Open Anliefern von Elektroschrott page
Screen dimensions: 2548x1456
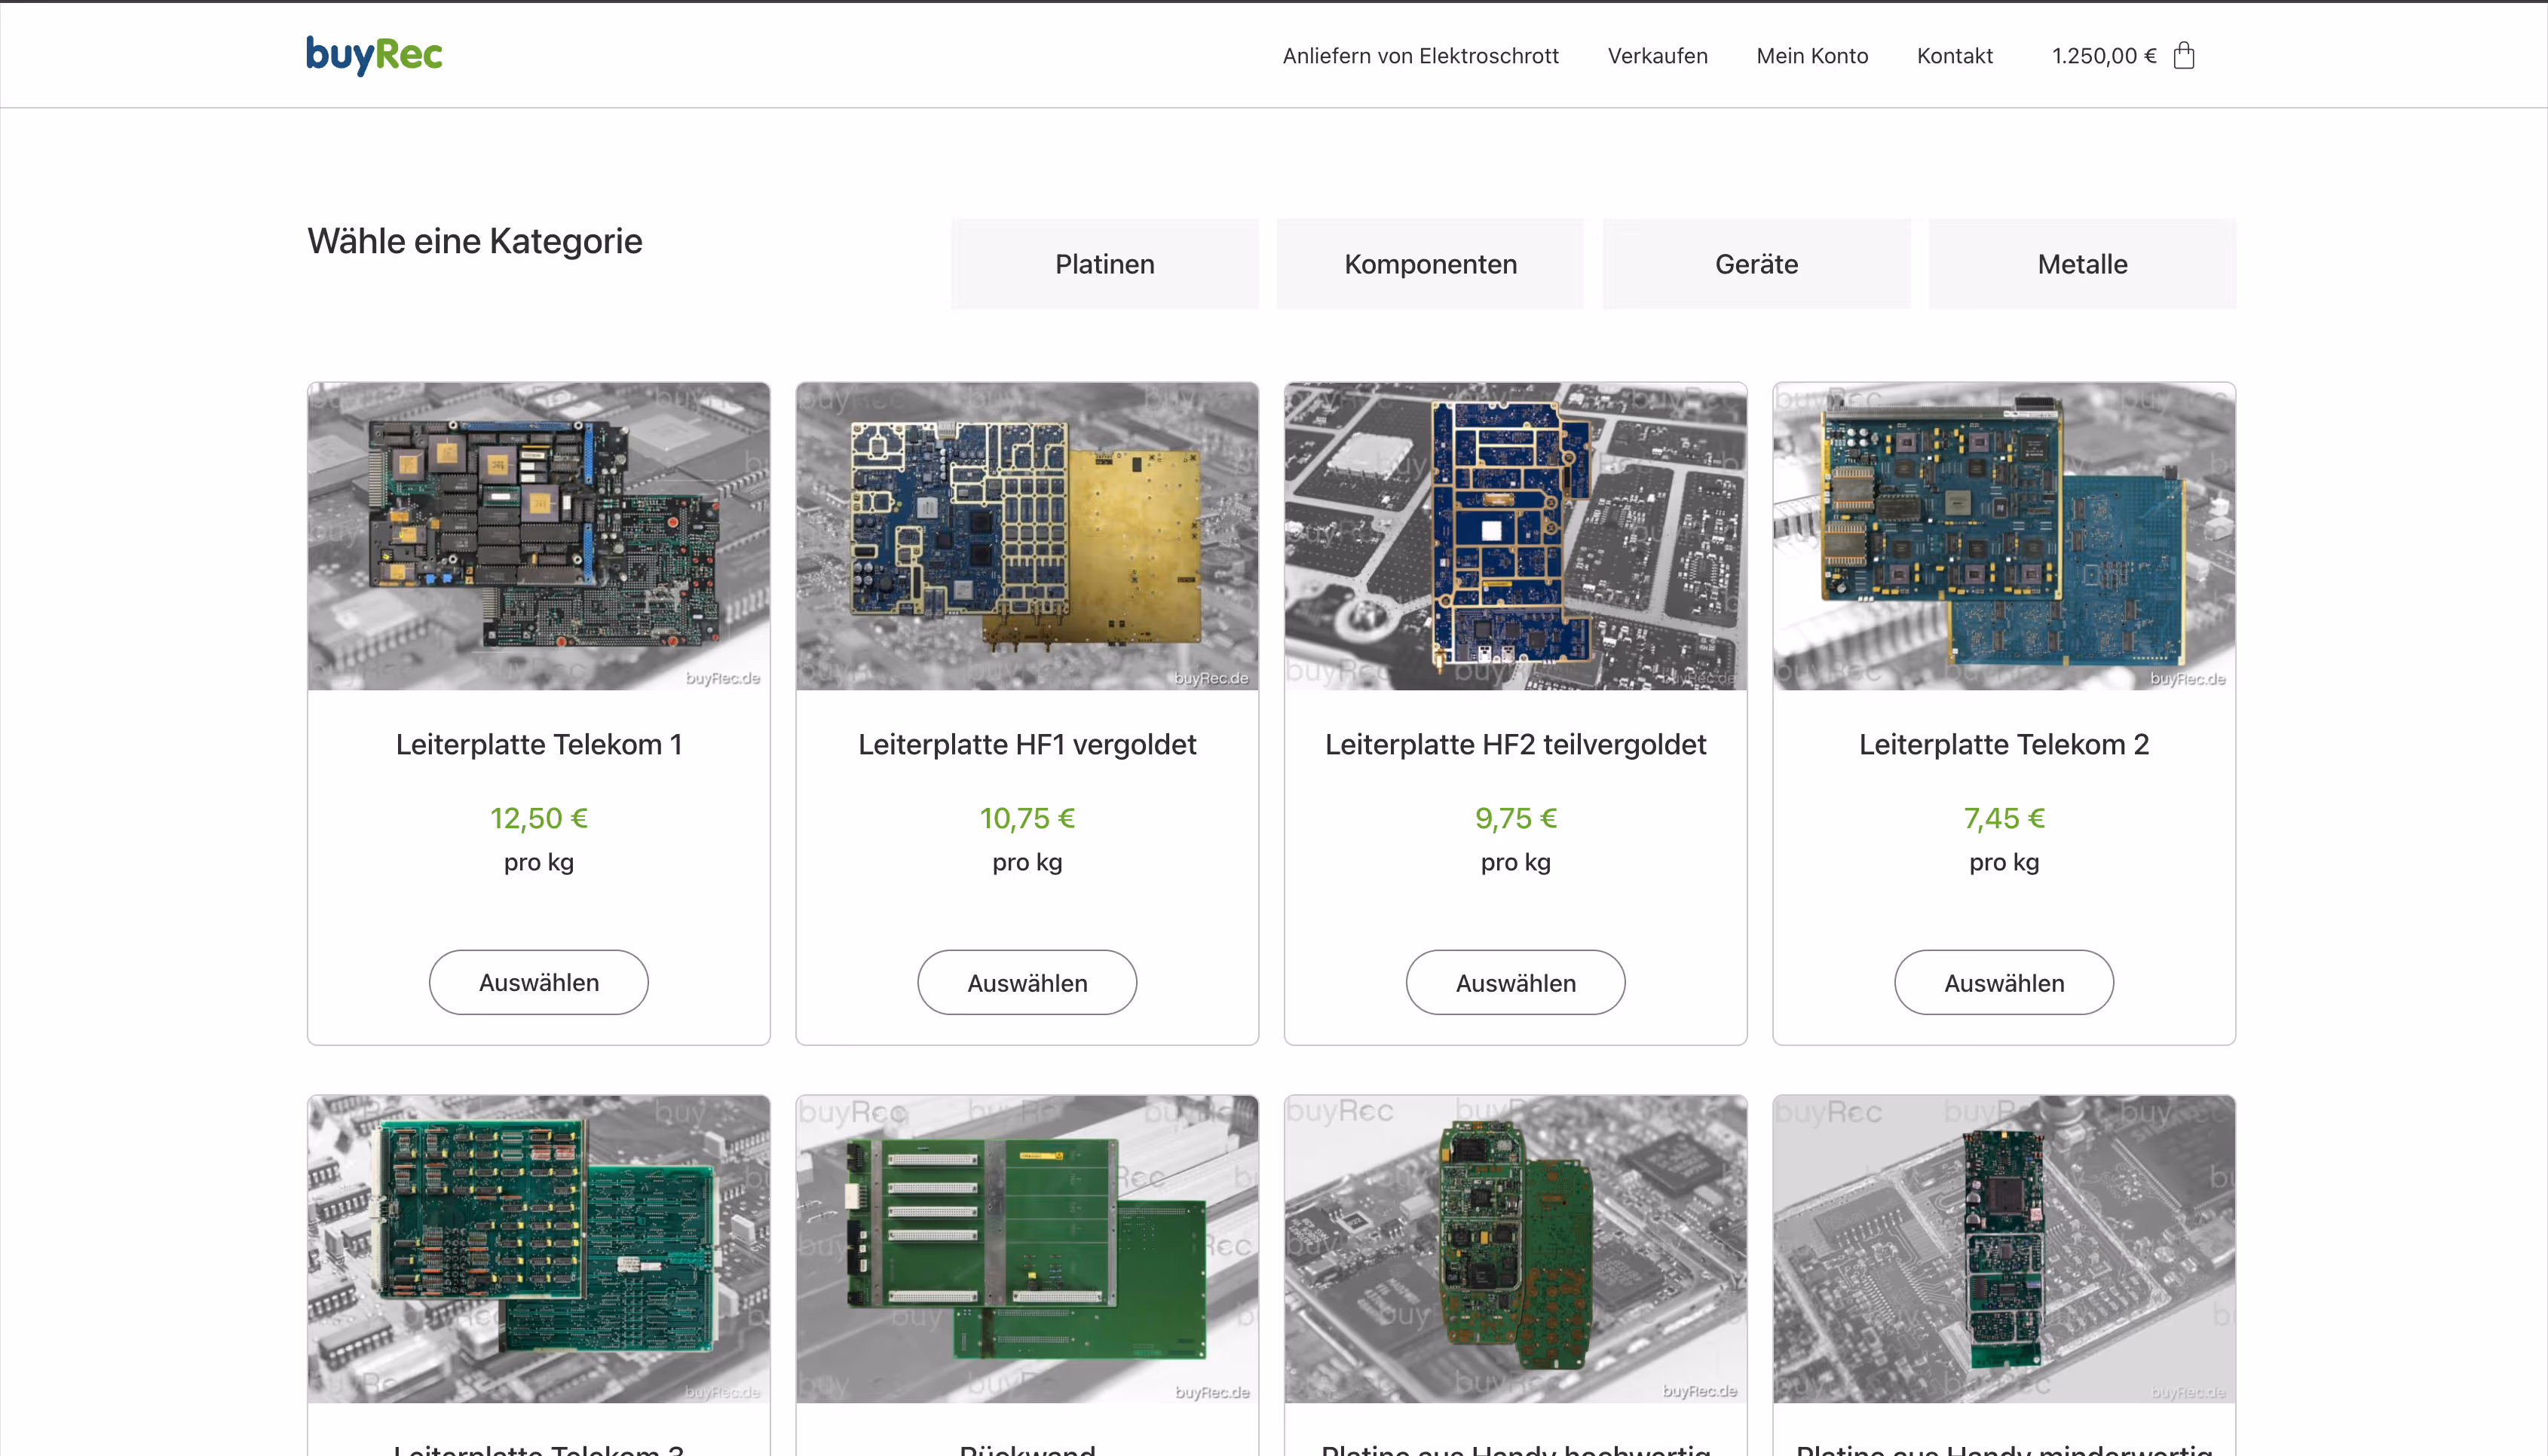pos(1420,56)
